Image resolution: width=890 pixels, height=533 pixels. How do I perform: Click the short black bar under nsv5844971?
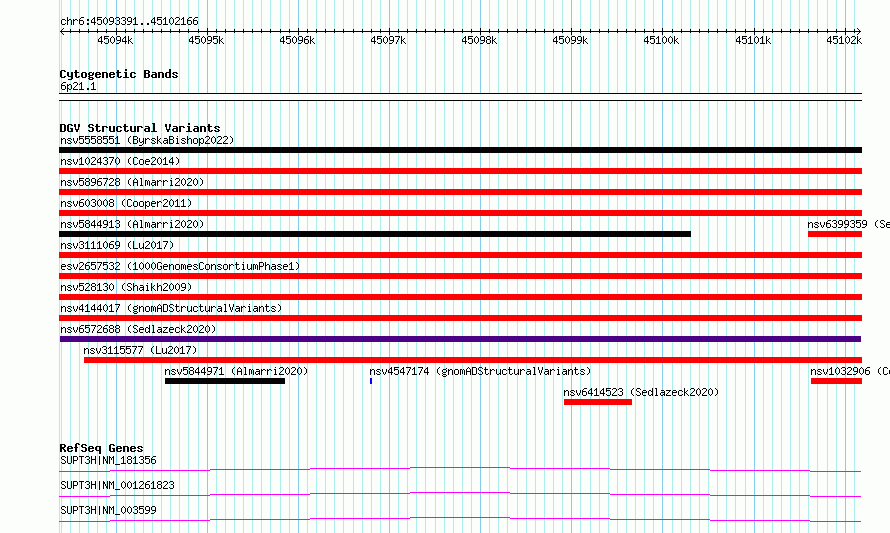pos(225,381)
